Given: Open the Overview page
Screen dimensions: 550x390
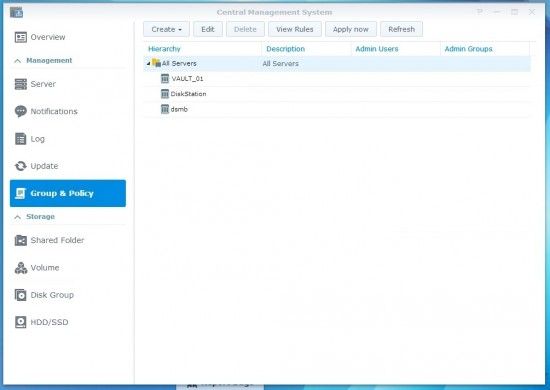Looking at the screenshot, I should click(68, 37).
